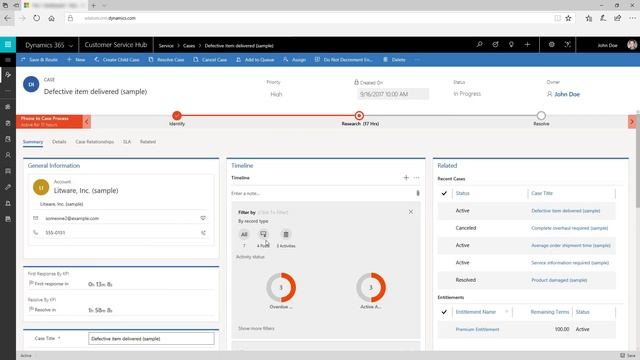The height and width of the screenshot is (360, 640).
Task: Switch to the Details tab
Action: 59,142
